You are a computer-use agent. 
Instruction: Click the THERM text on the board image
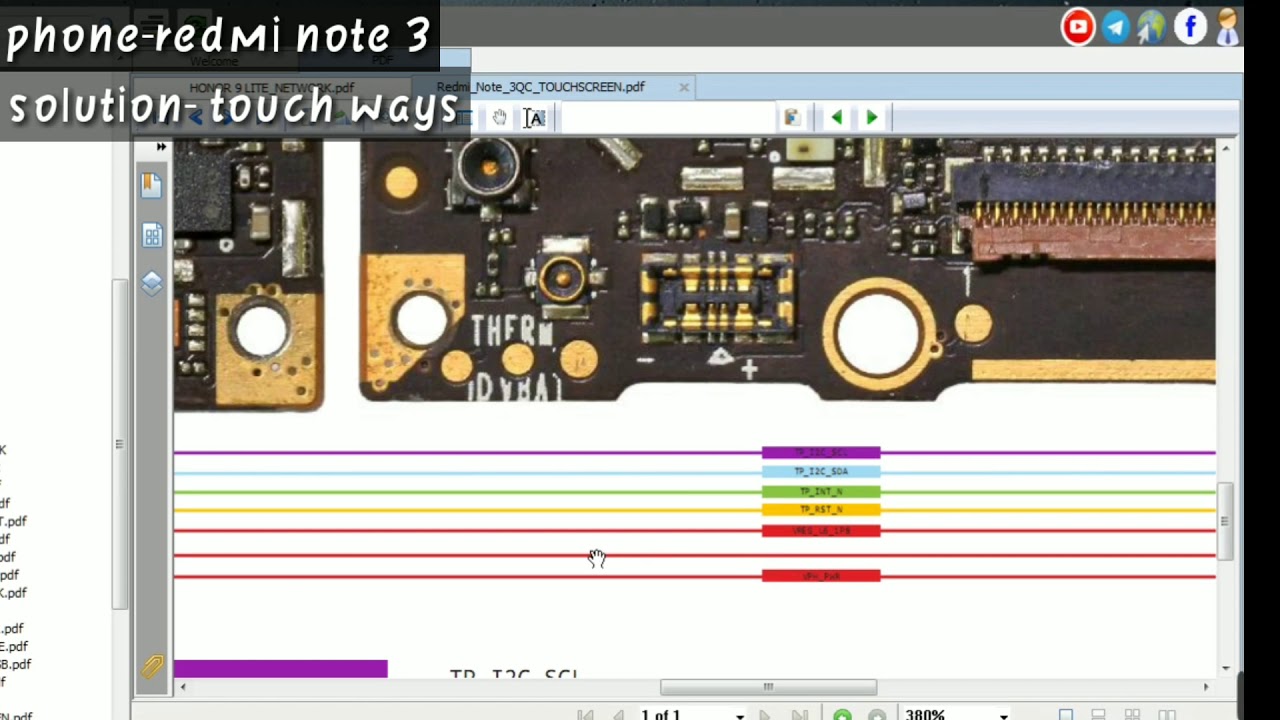(x=512, y=332)
